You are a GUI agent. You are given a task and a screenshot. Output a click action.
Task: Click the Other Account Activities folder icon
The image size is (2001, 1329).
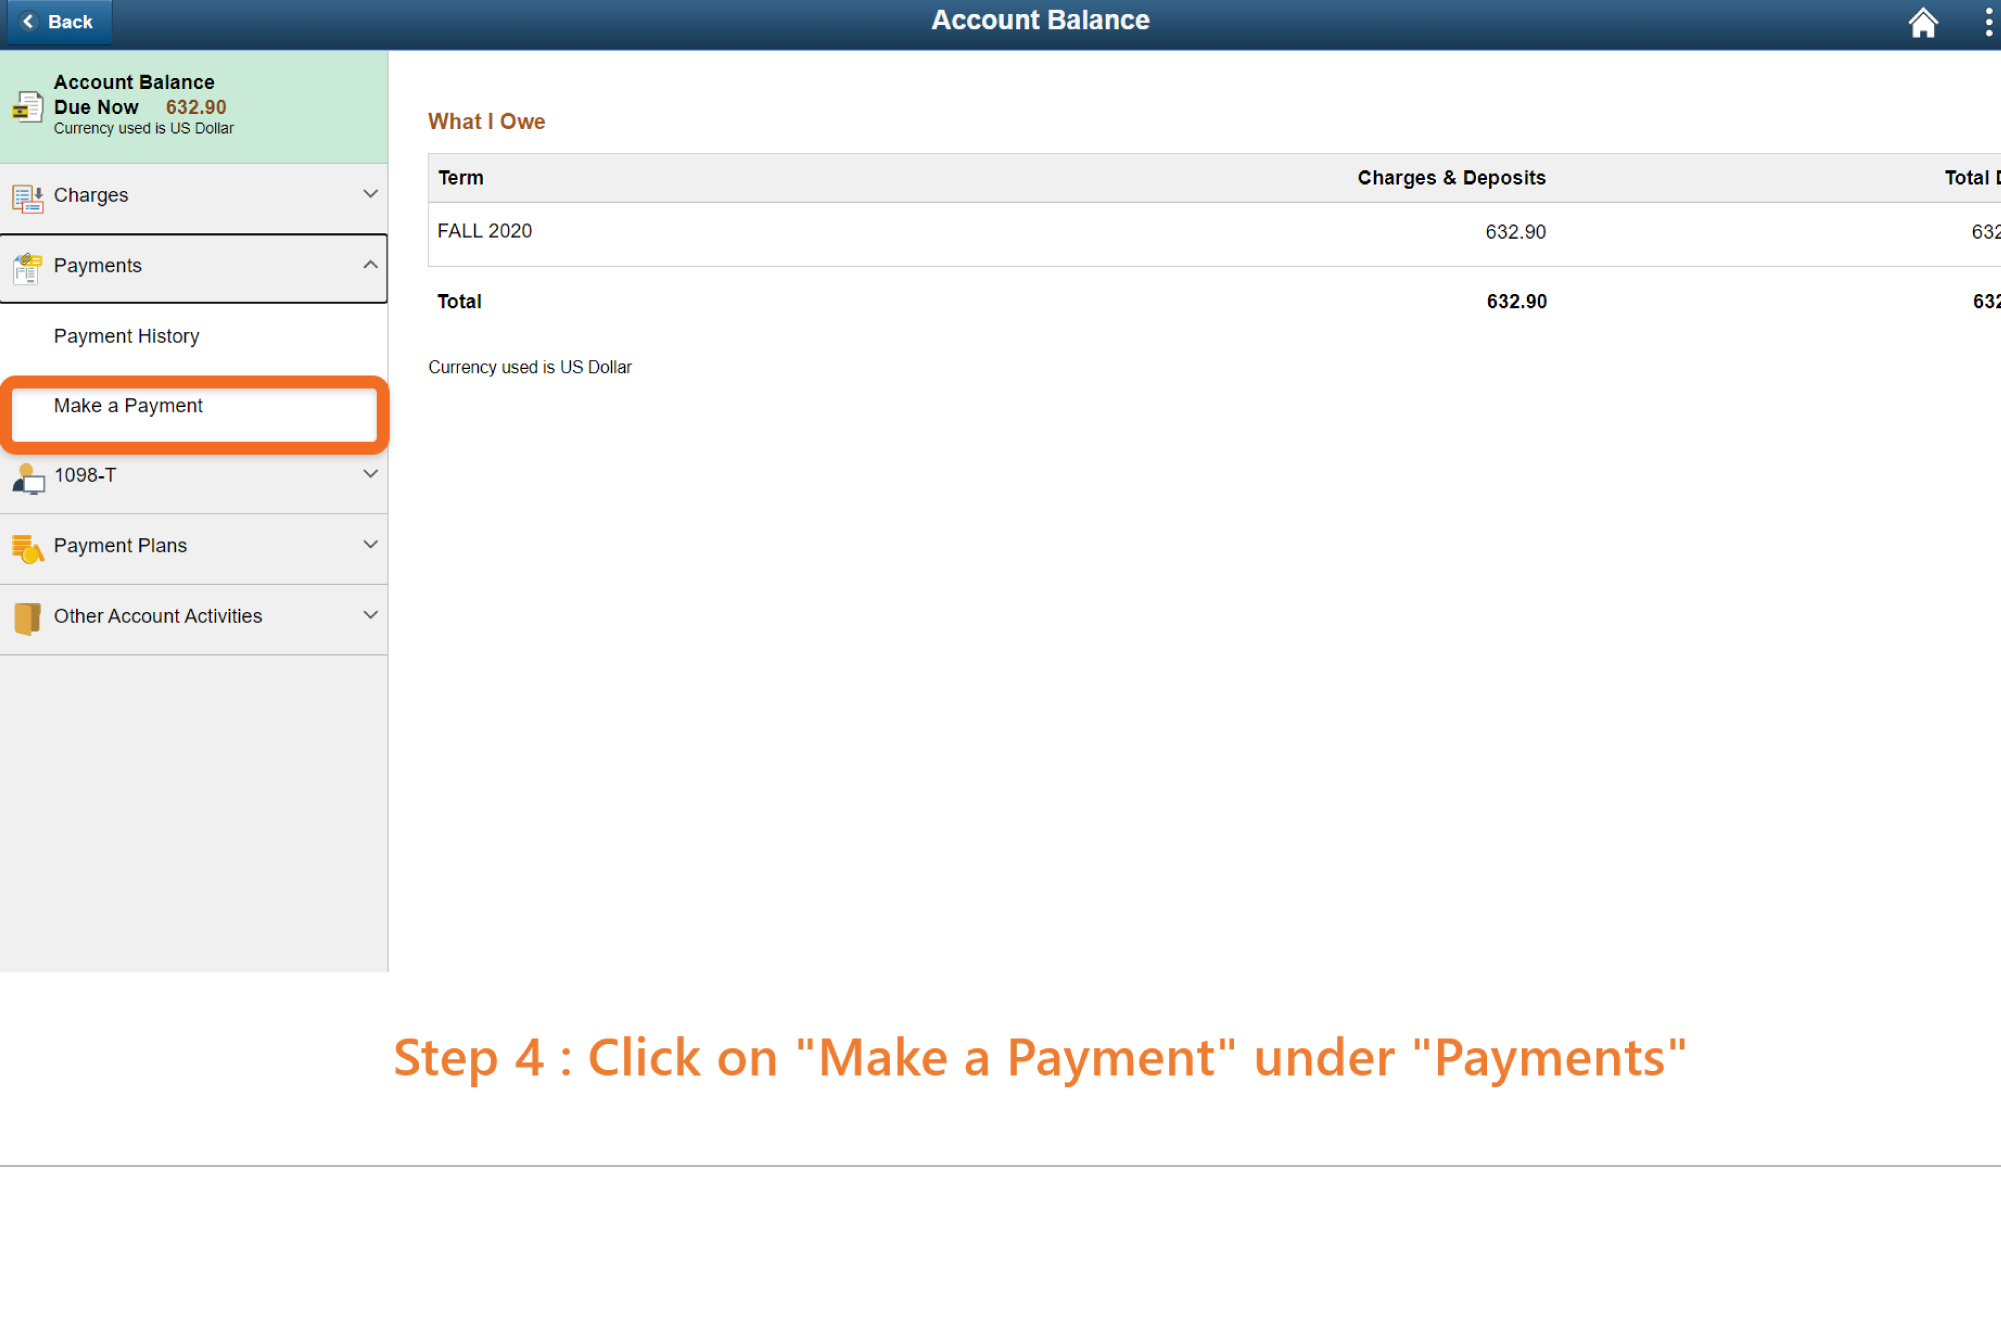tap(27, 618)
